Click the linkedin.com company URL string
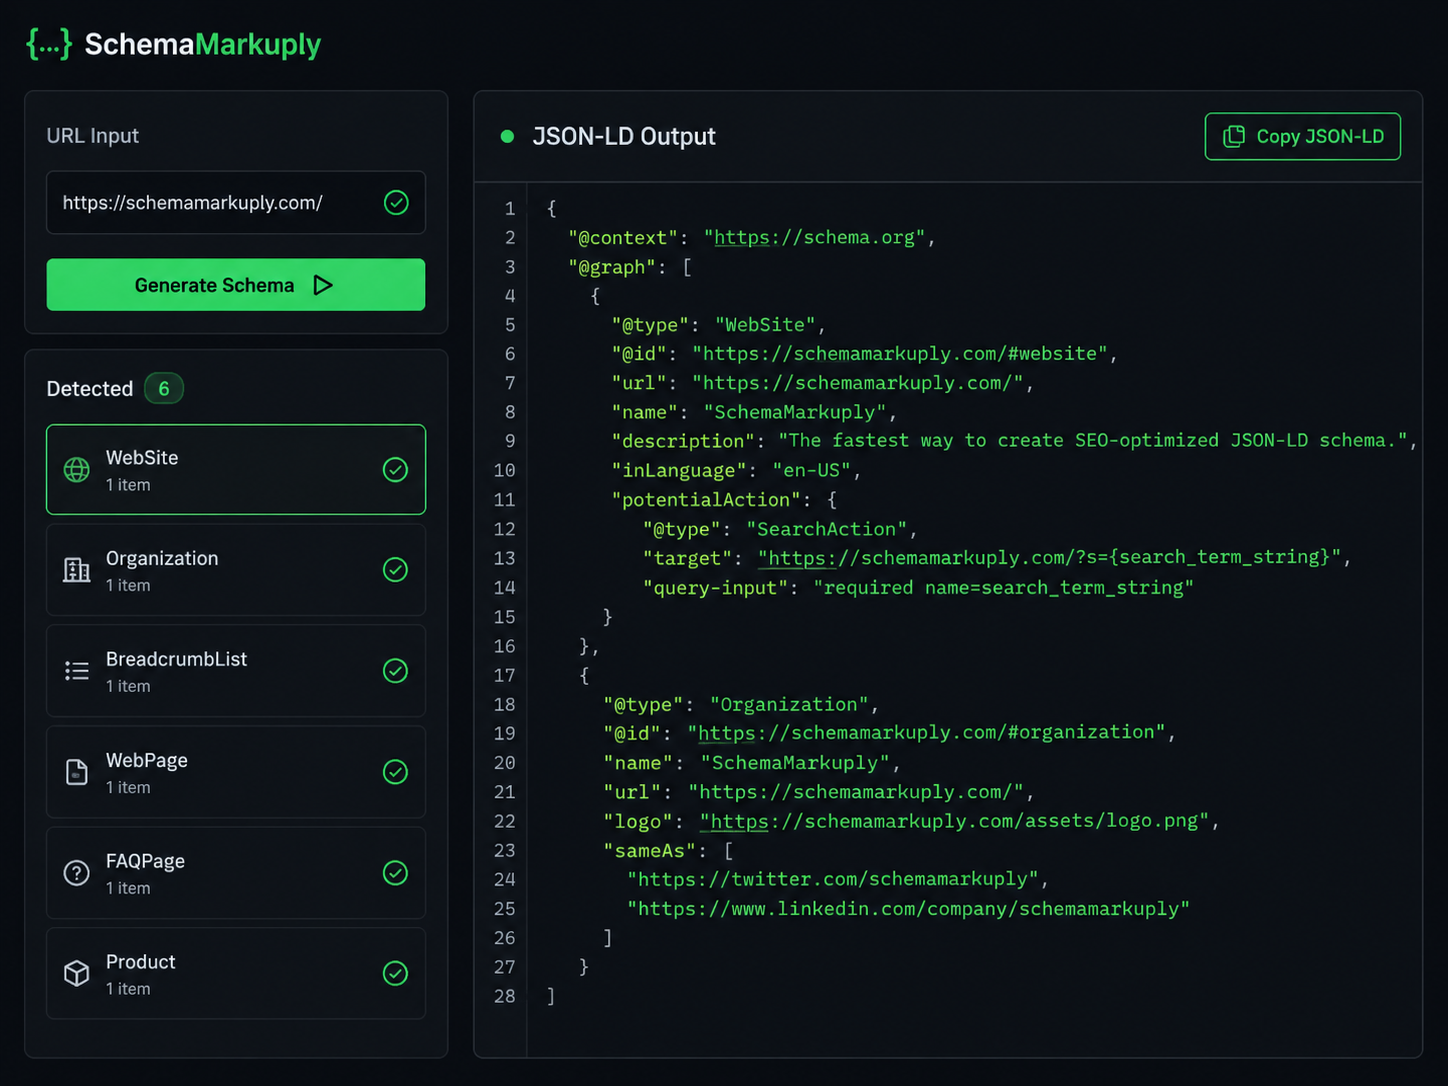1448x1086 pixels. (908, 908)
